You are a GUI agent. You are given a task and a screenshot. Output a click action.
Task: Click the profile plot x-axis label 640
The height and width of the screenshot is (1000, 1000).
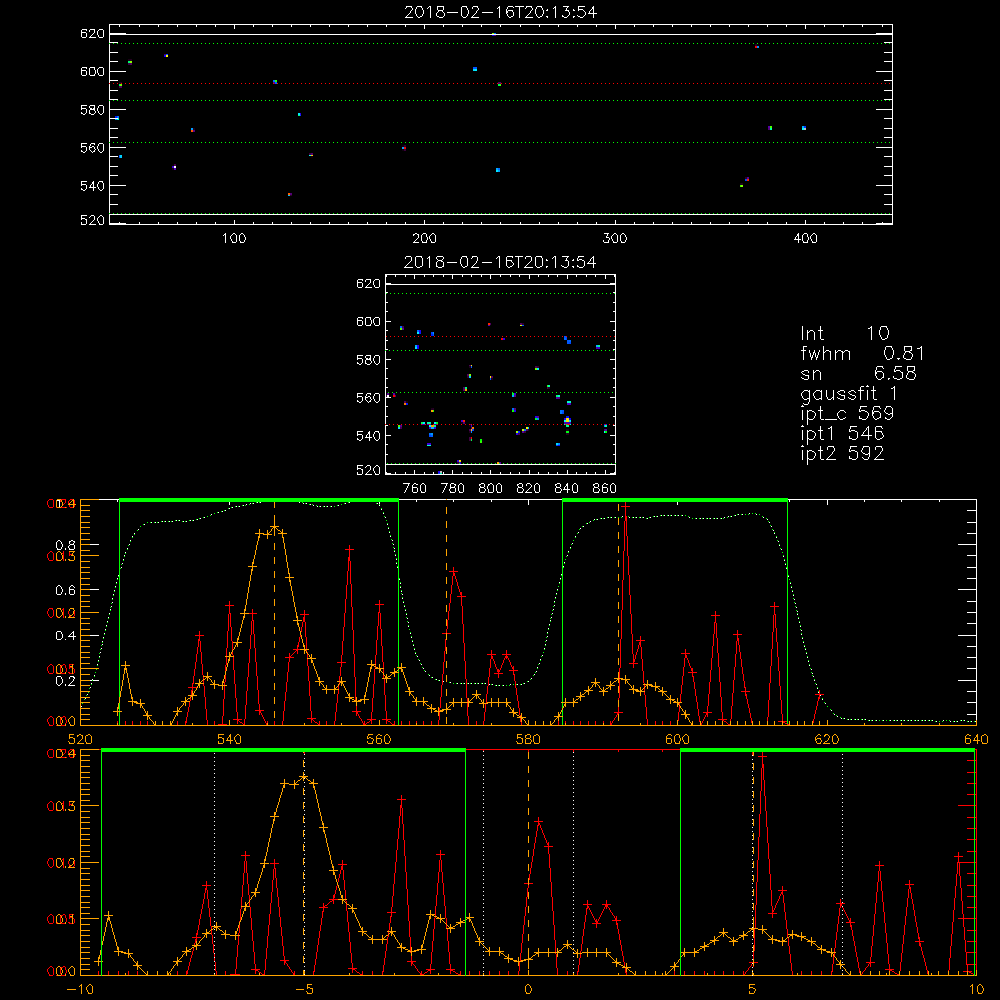click(976, 739)
